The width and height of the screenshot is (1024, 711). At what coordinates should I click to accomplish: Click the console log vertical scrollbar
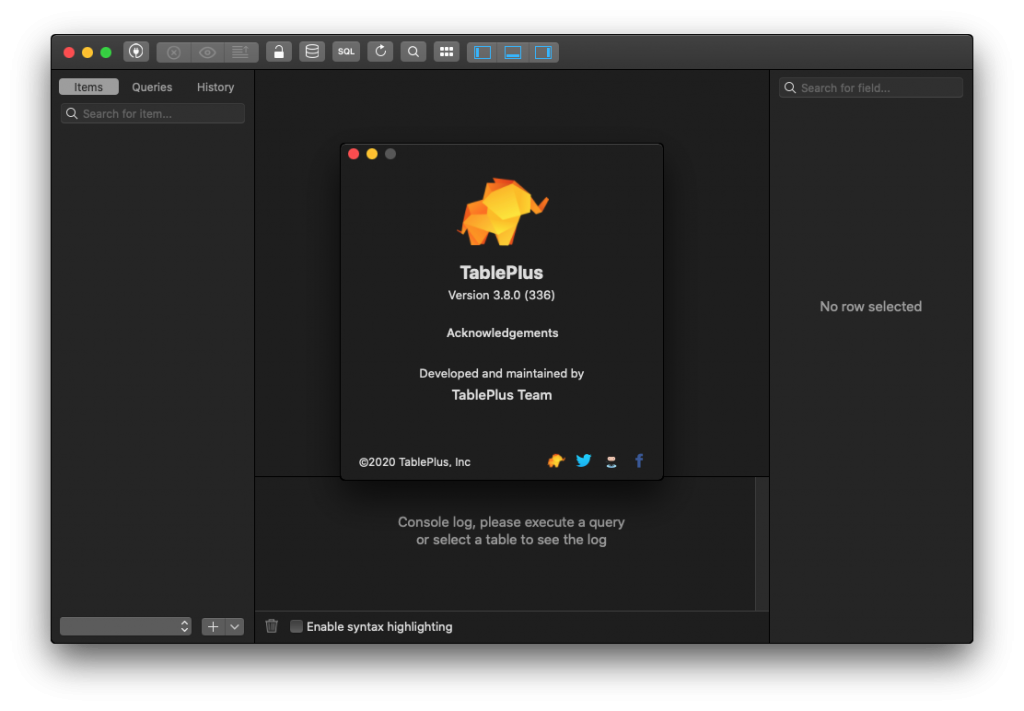(761, 544)
